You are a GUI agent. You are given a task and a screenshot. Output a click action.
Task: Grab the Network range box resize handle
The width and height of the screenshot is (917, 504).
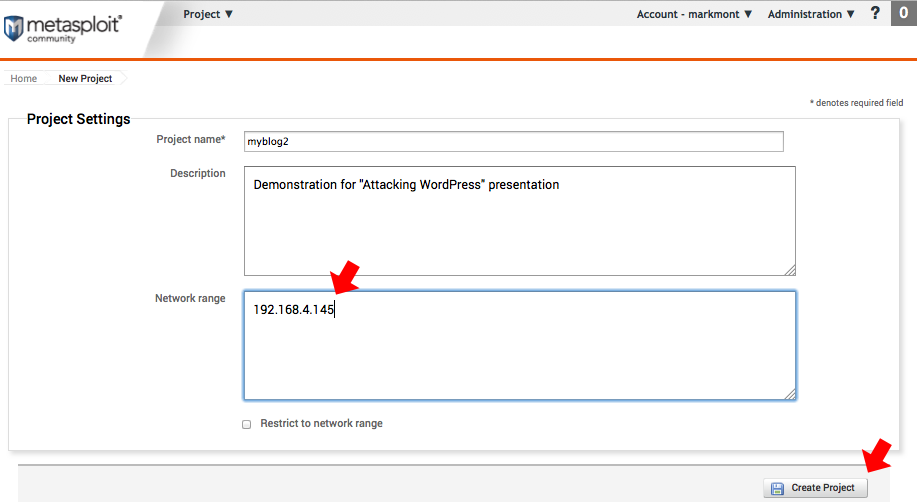789,394
